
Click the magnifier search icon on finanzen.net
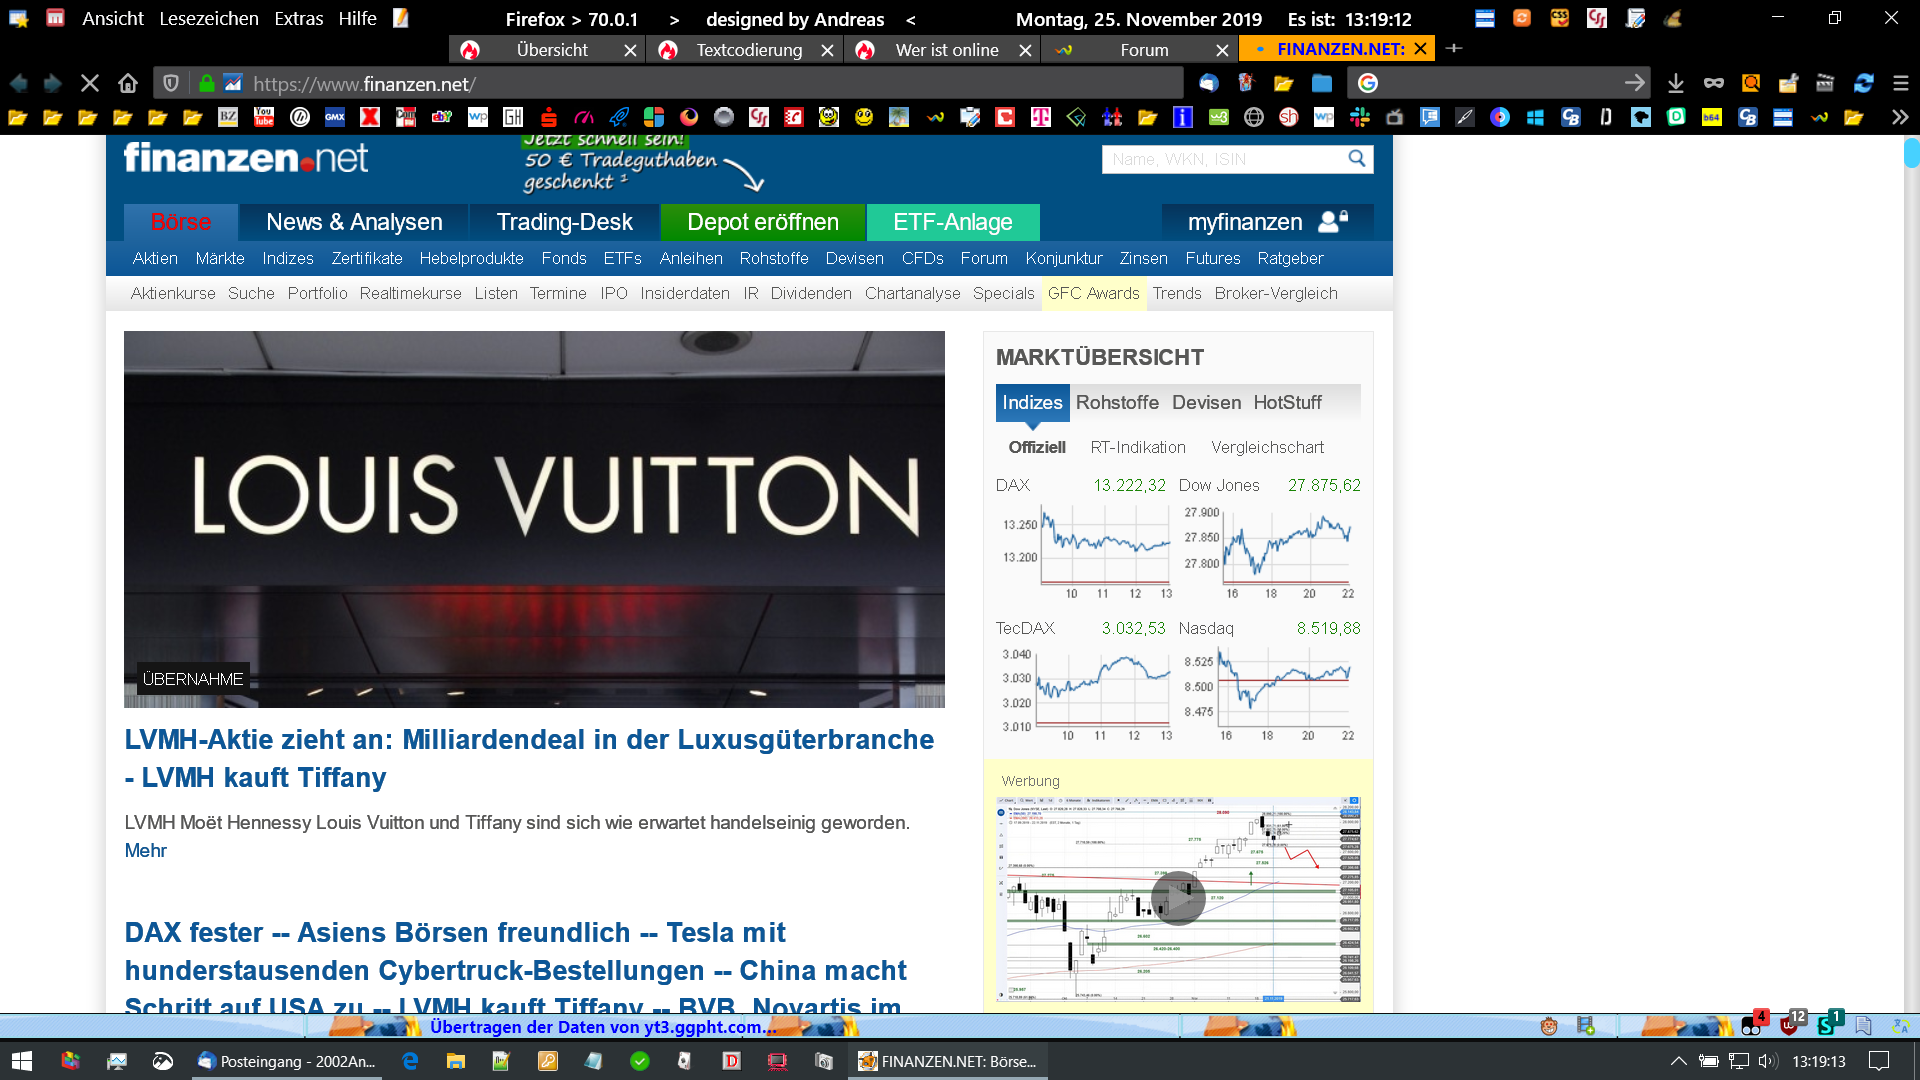tap(1356, 159)
